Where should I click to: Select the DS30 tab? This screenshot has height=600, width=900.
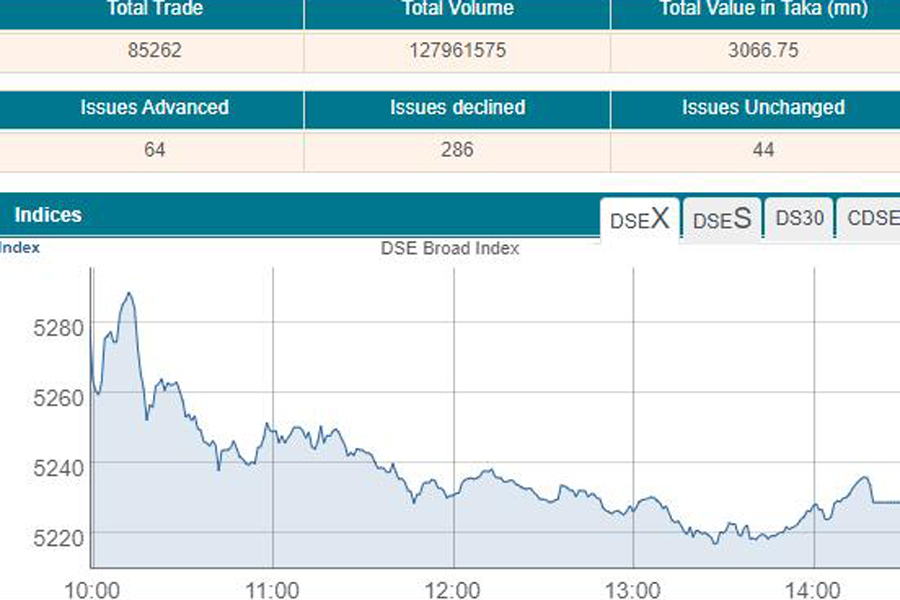[799, 219]
